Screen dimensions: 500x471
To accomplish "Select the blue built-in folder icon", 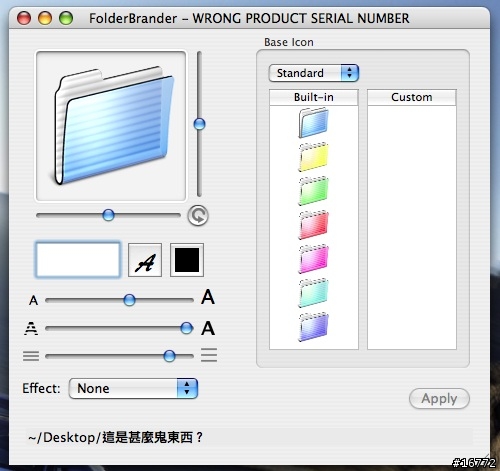I will coord(313,123).
